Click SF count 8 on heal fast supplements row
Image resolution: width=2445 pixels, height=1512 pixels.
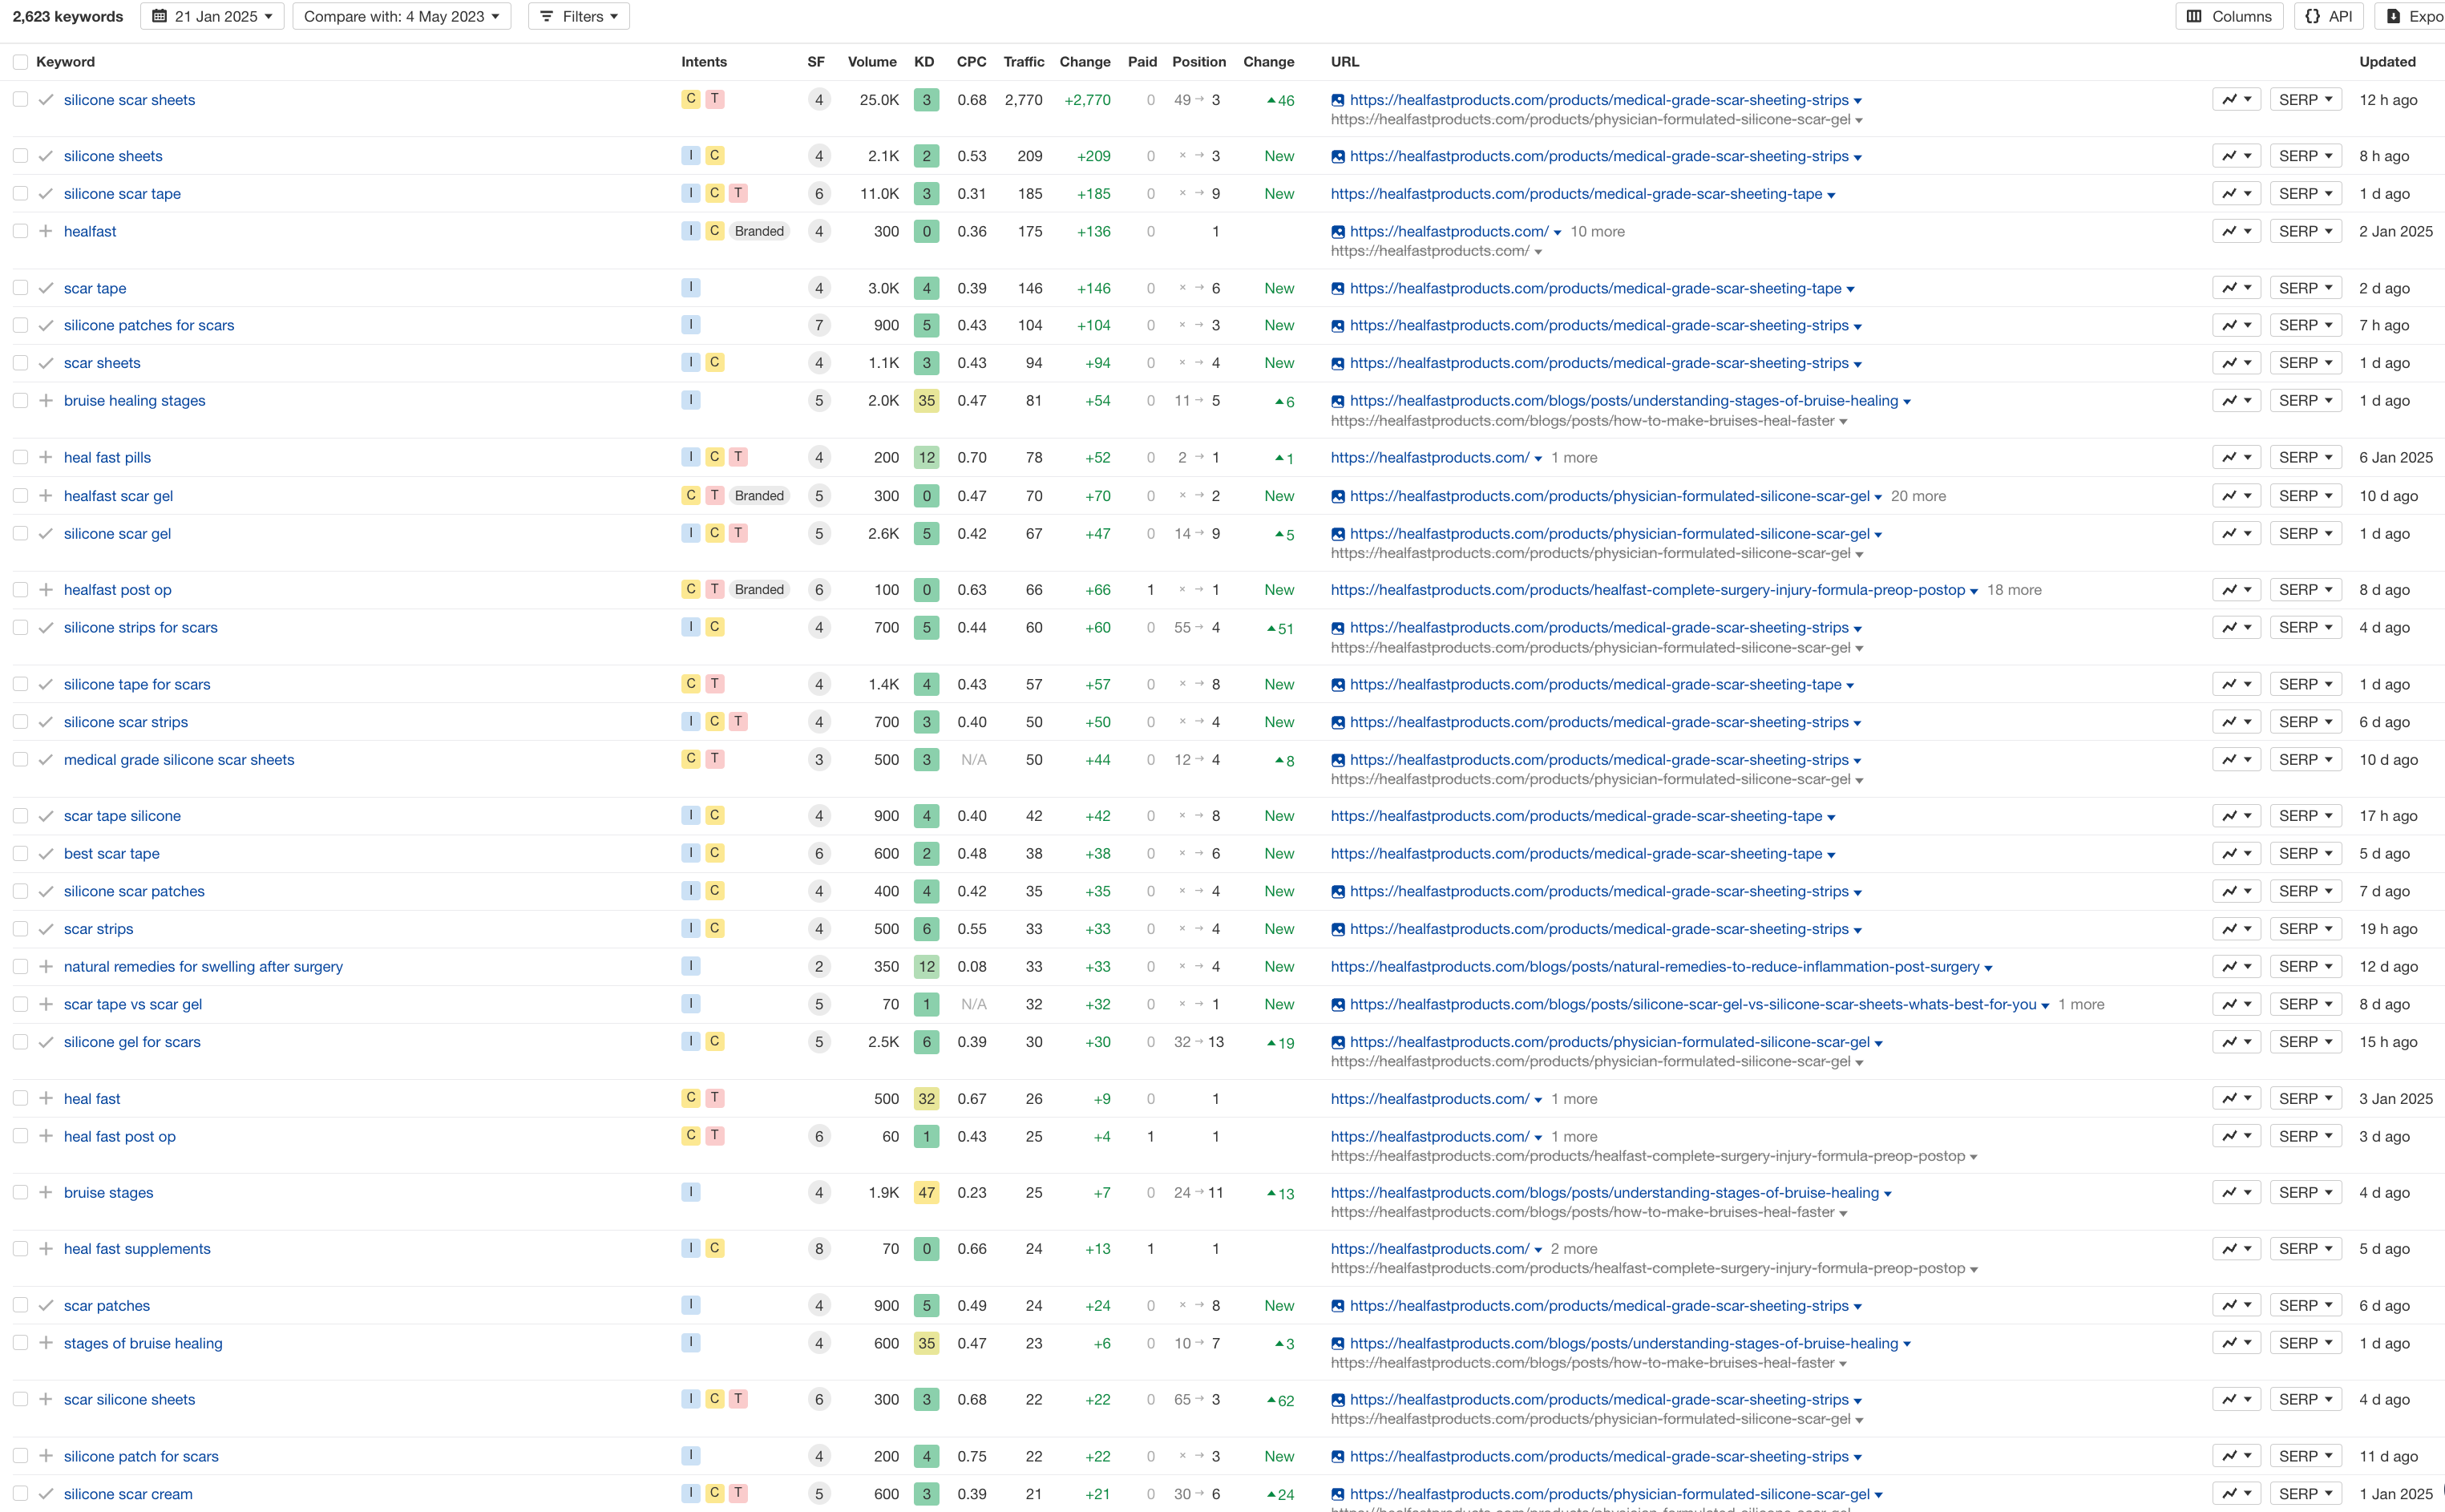[x=819, y=1249]
